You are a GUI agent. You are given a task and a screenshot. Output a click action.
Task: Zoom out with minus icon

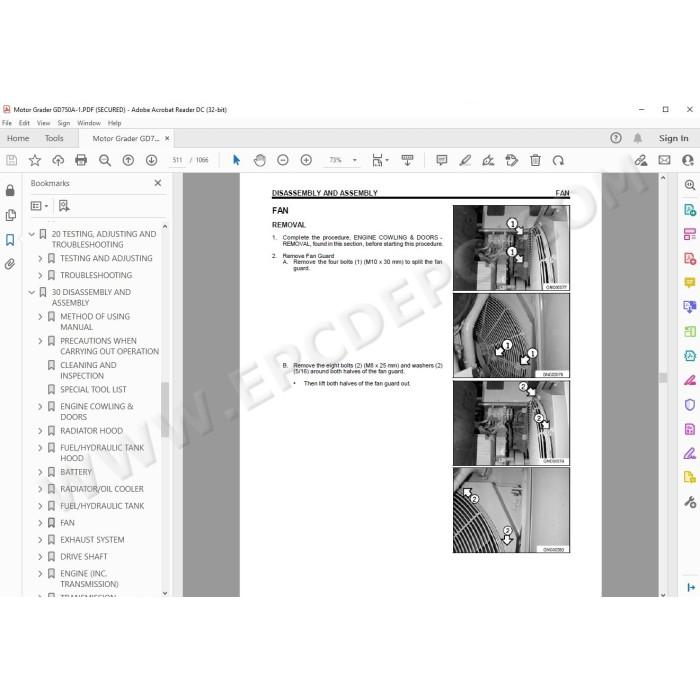[283, 160]
